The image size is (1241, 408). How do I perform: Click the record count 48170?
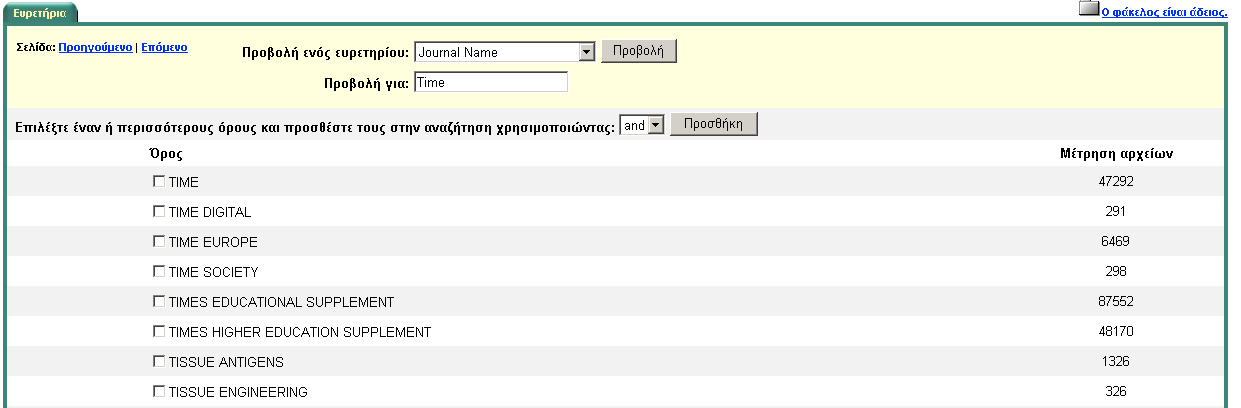[x=1116, y=332]
